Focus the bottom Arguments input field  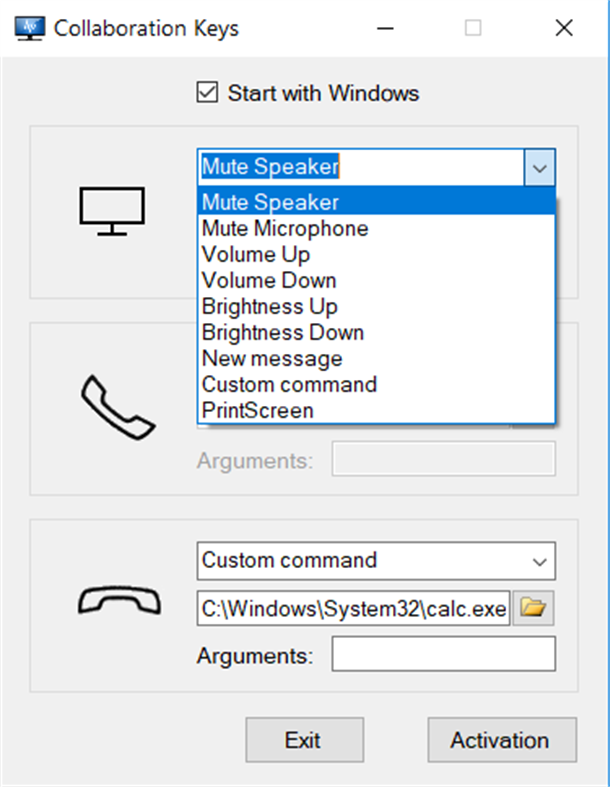(x=443, y=656)
